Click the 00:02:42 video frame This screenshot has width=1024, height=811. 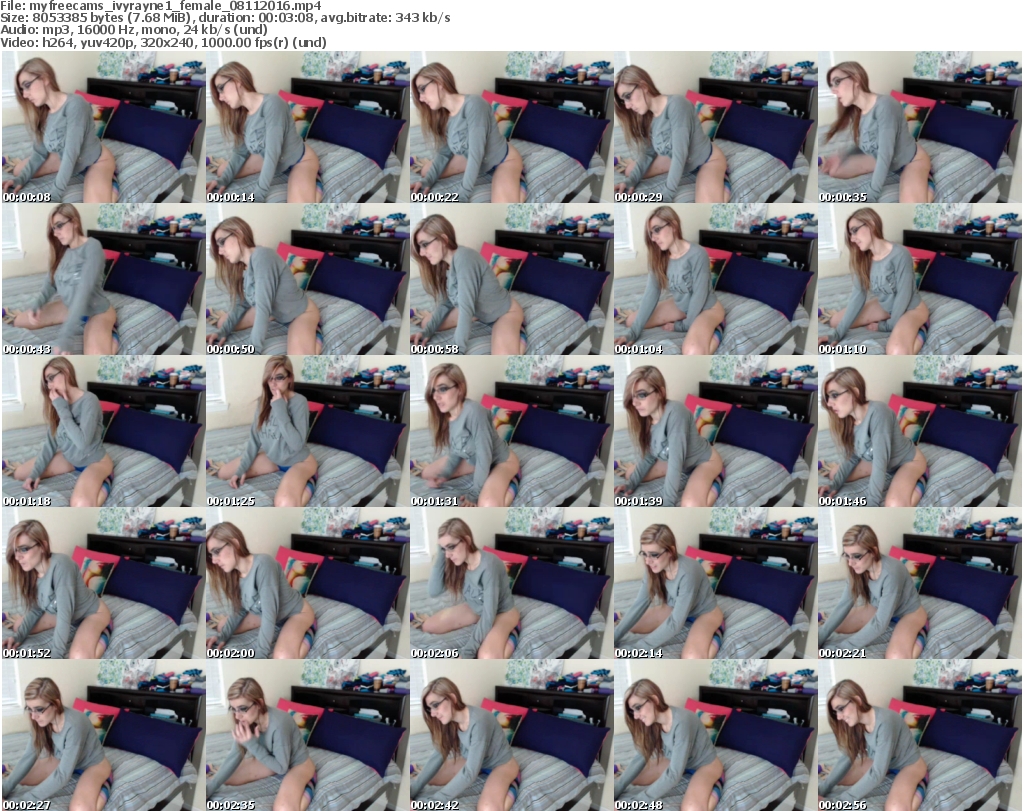(511, 735)
